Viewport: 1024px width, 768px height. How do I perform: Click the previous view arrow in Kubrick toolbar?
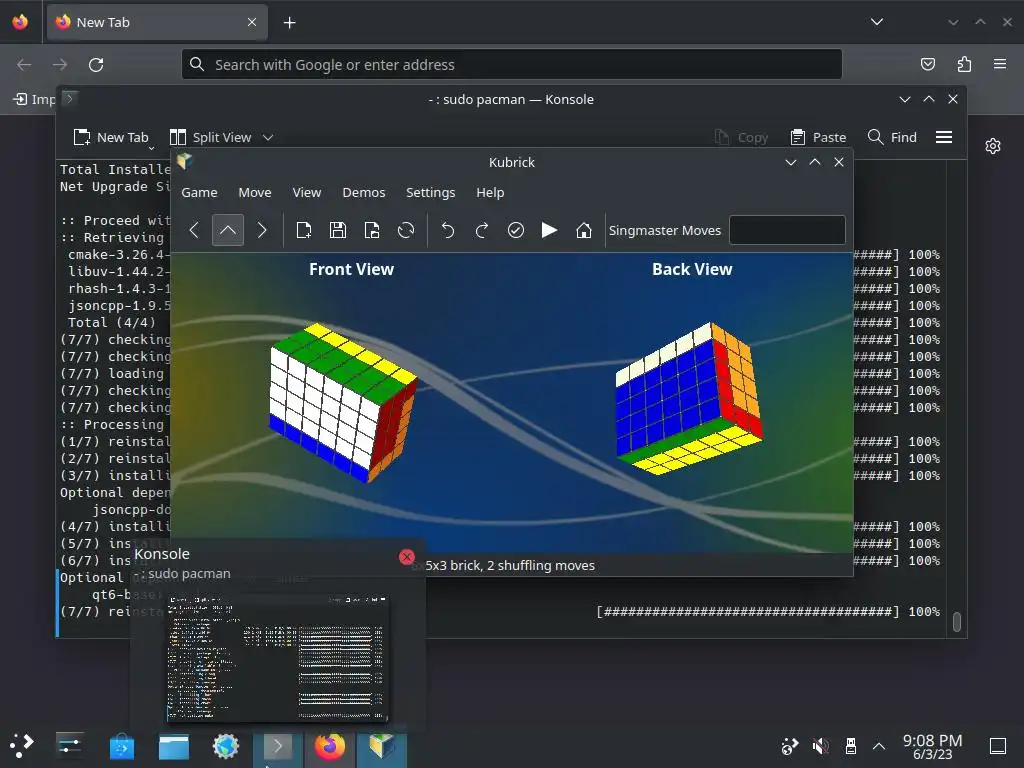point(194,230)
